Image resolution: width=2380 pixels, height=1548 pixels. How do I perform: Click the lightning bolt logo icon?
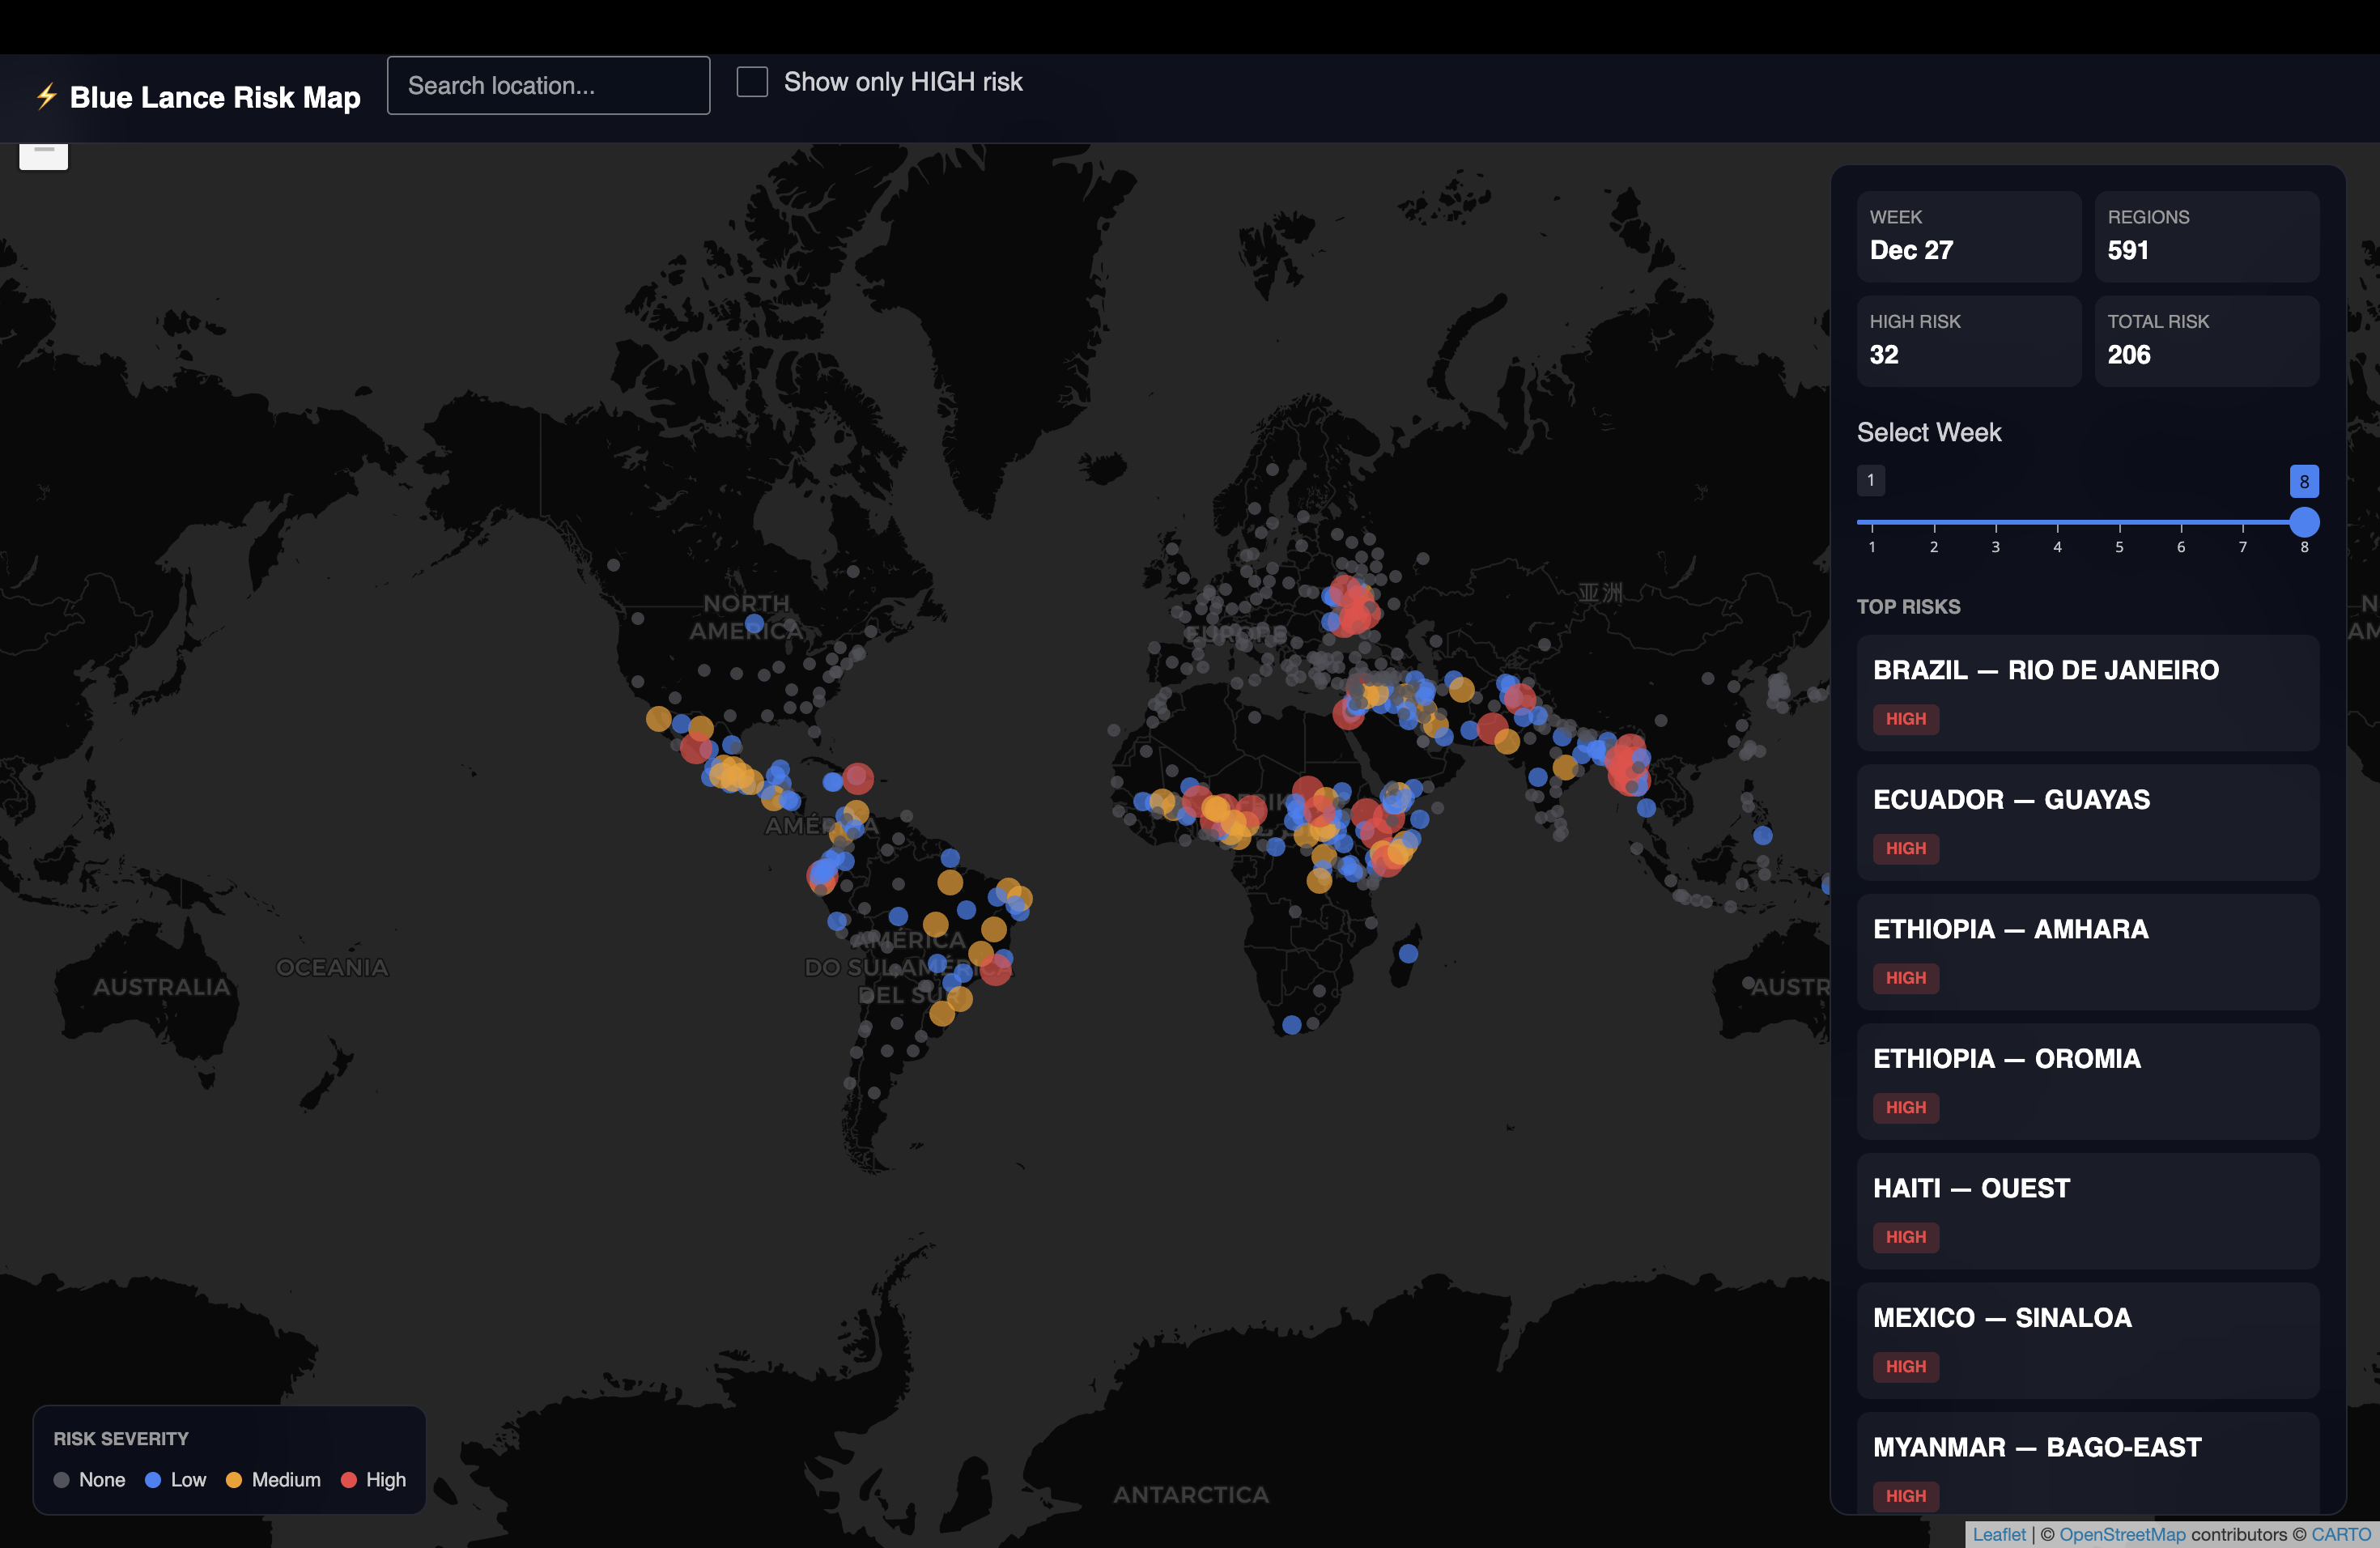(x=46, y=96)
